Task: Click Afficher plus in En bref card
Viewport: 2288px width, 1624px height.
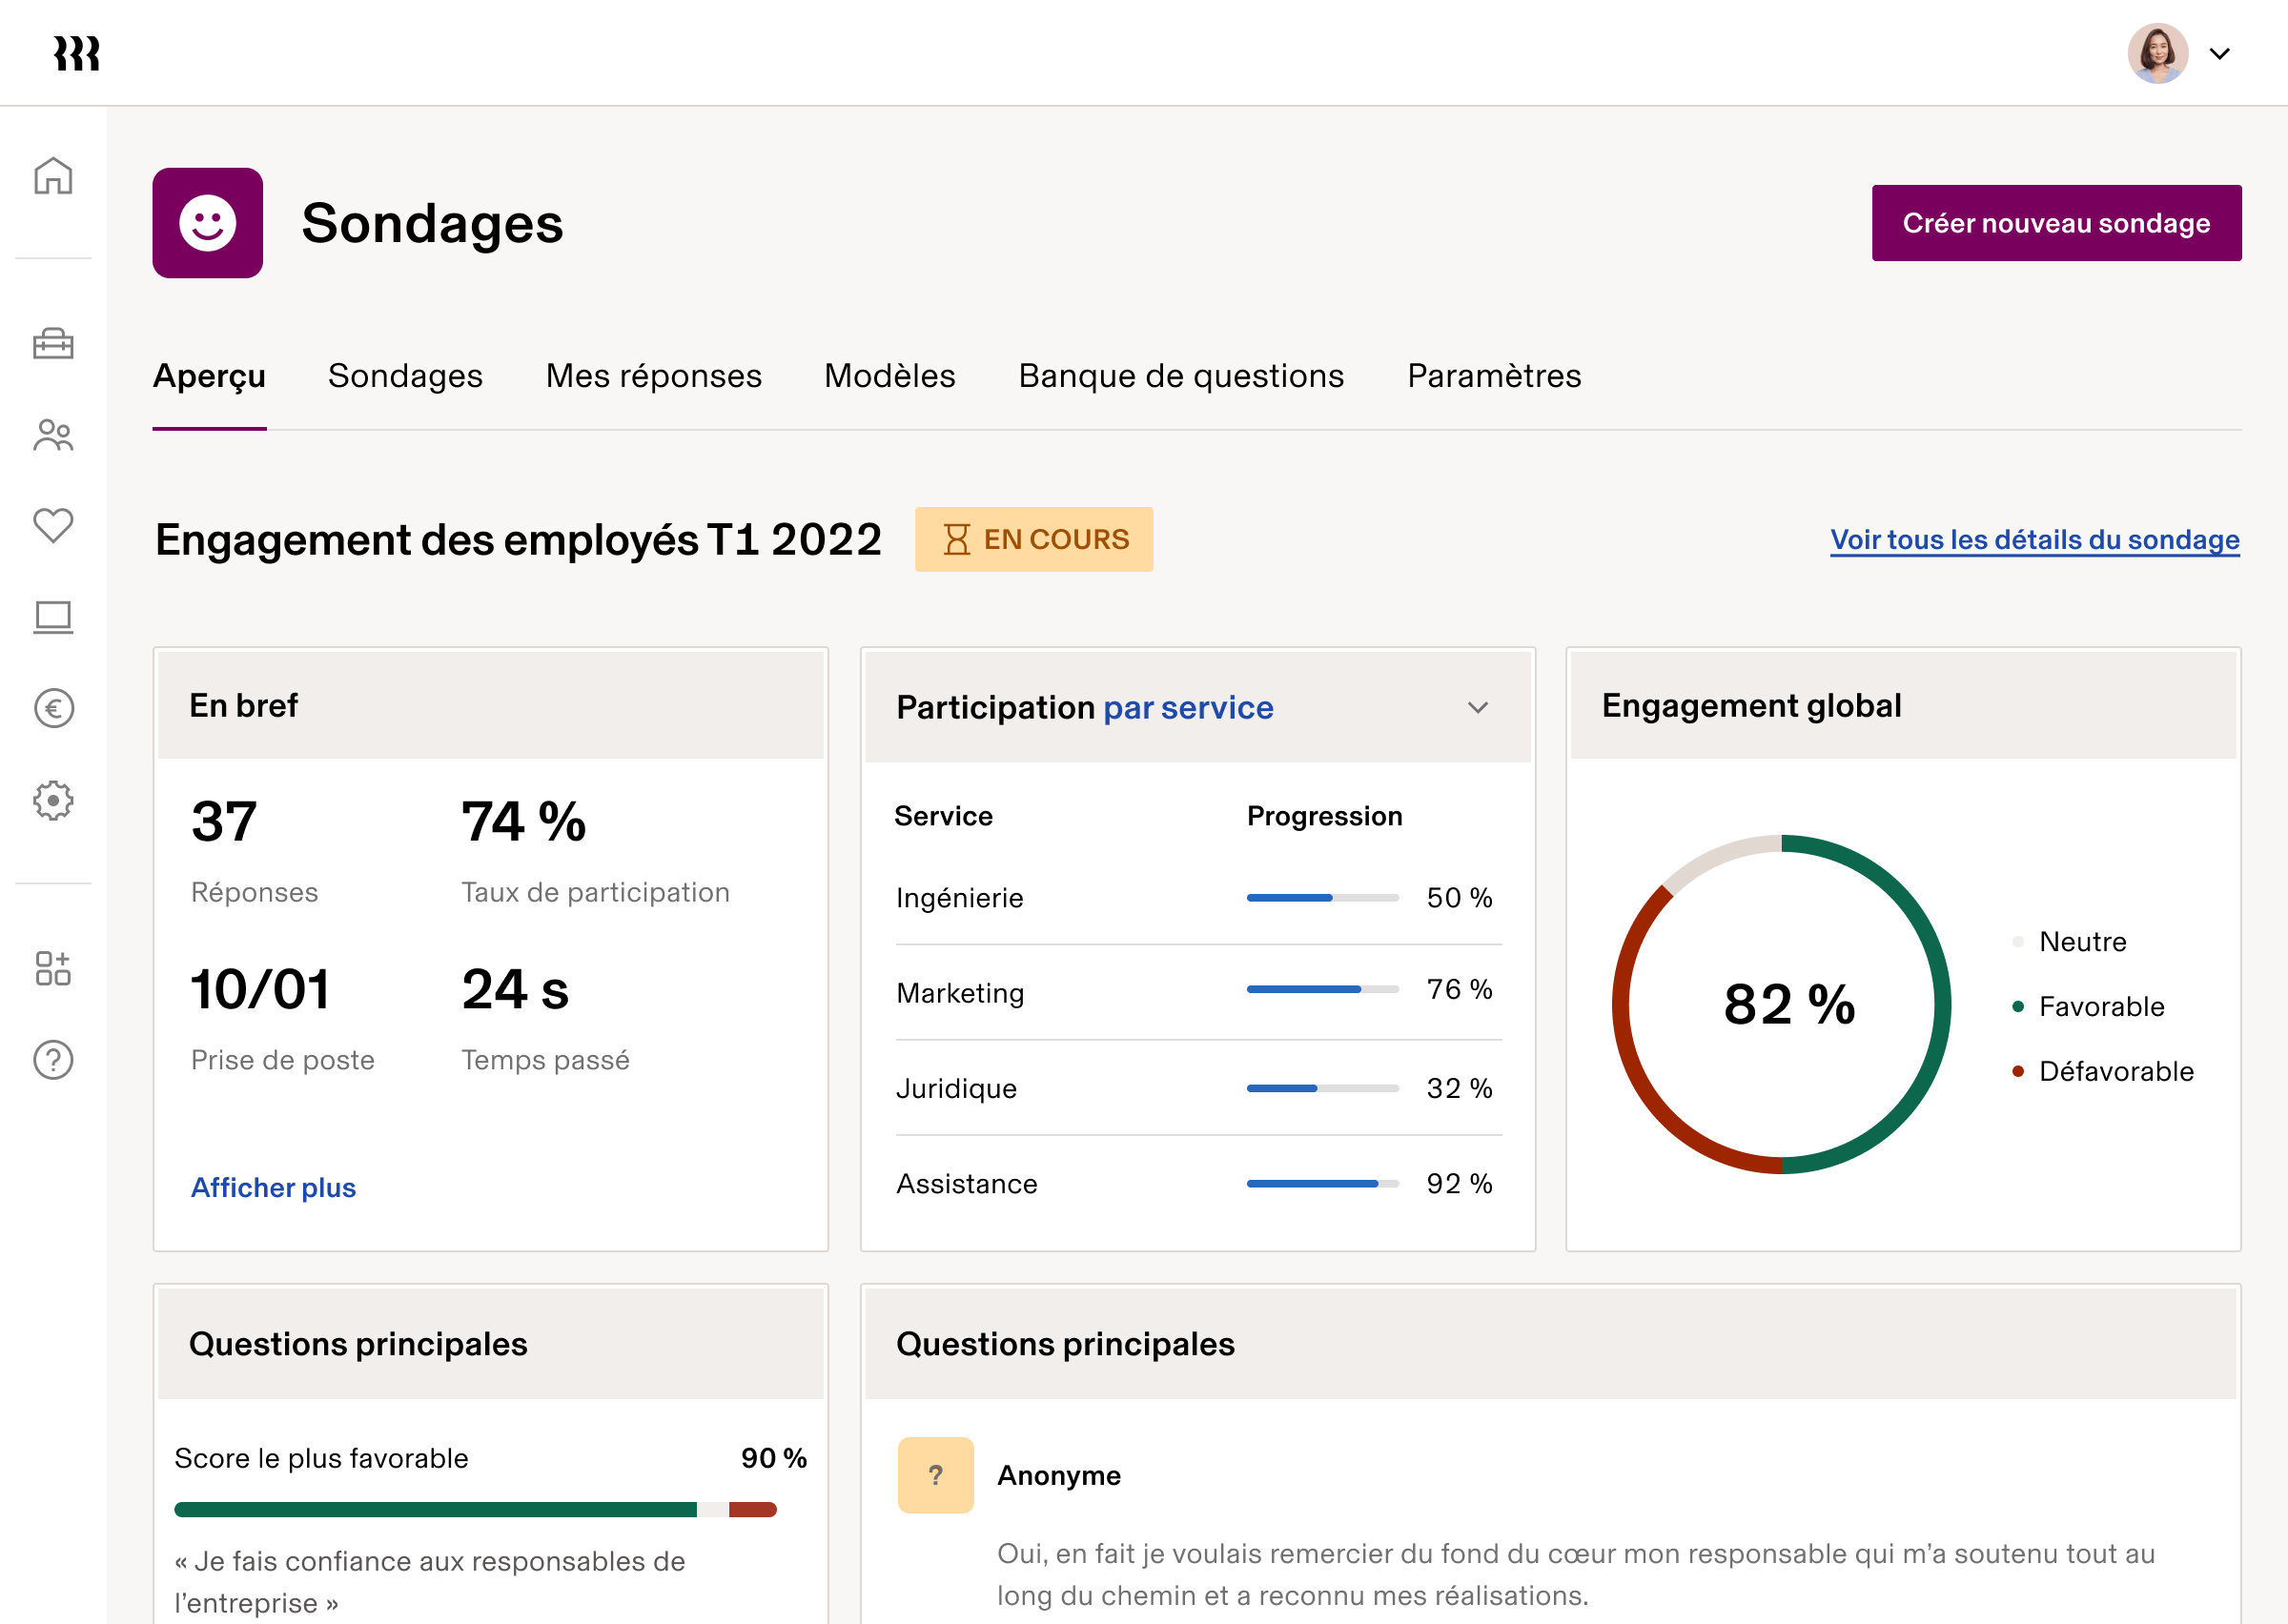Action: (273, 1187)
